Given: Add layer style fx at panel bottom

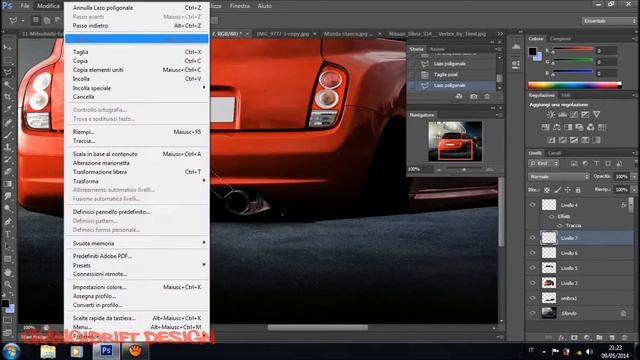Looking at the screenshot, I should click(562, 338).
